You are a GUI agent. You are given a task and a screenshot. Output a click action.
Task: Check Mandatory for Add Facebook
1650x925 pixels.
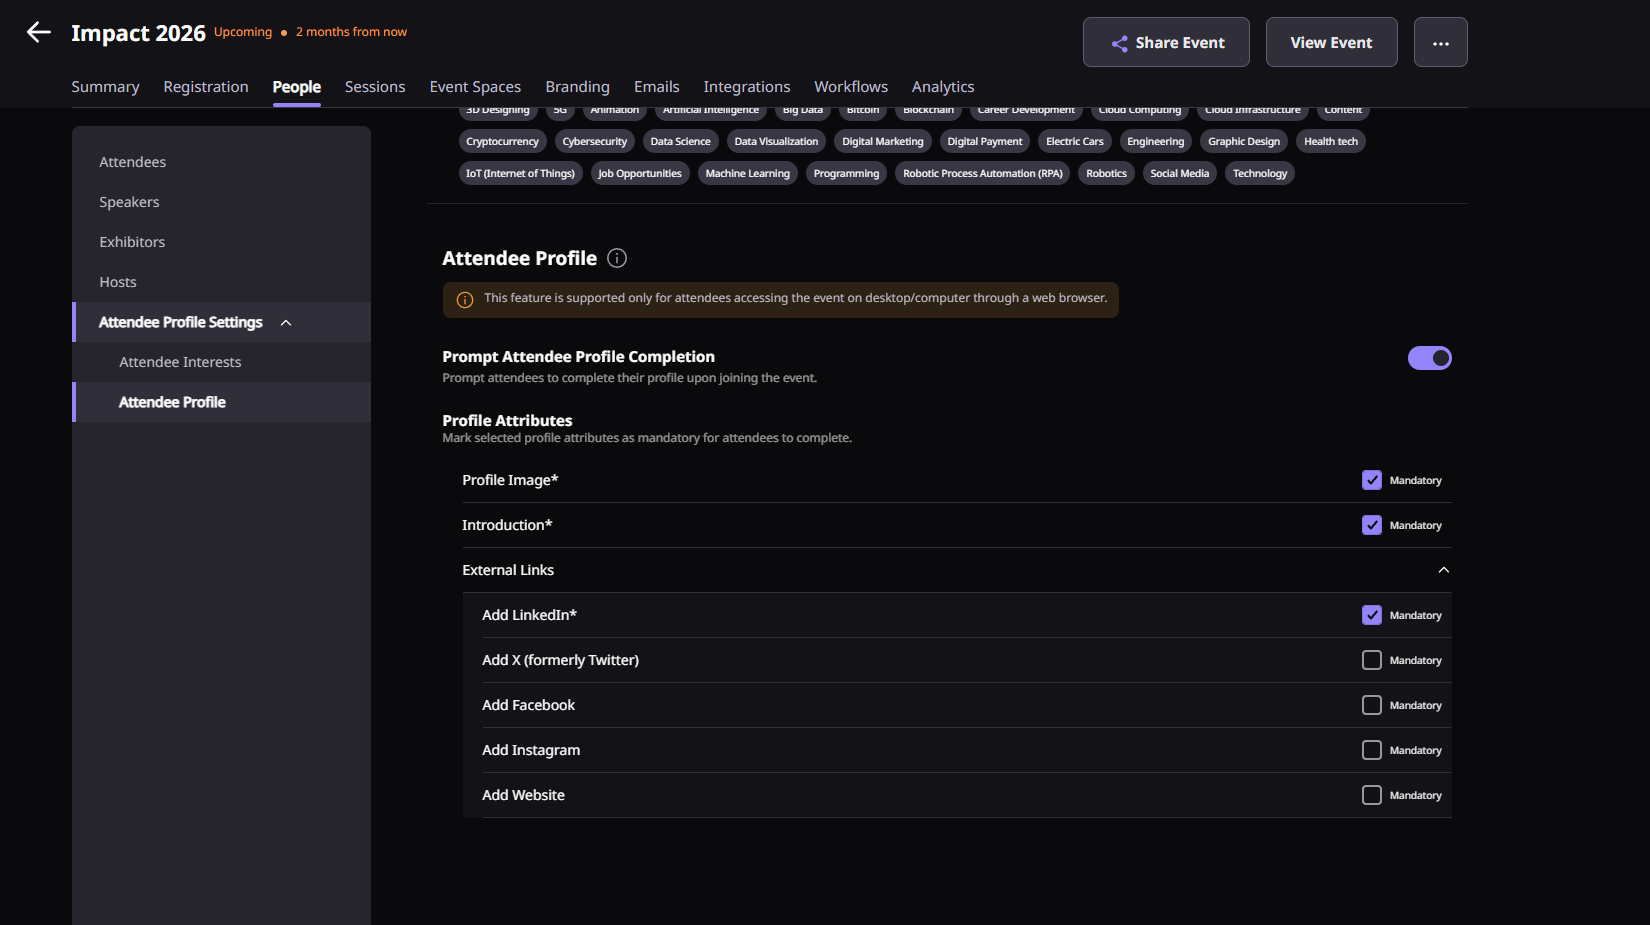pos(1372,705)
